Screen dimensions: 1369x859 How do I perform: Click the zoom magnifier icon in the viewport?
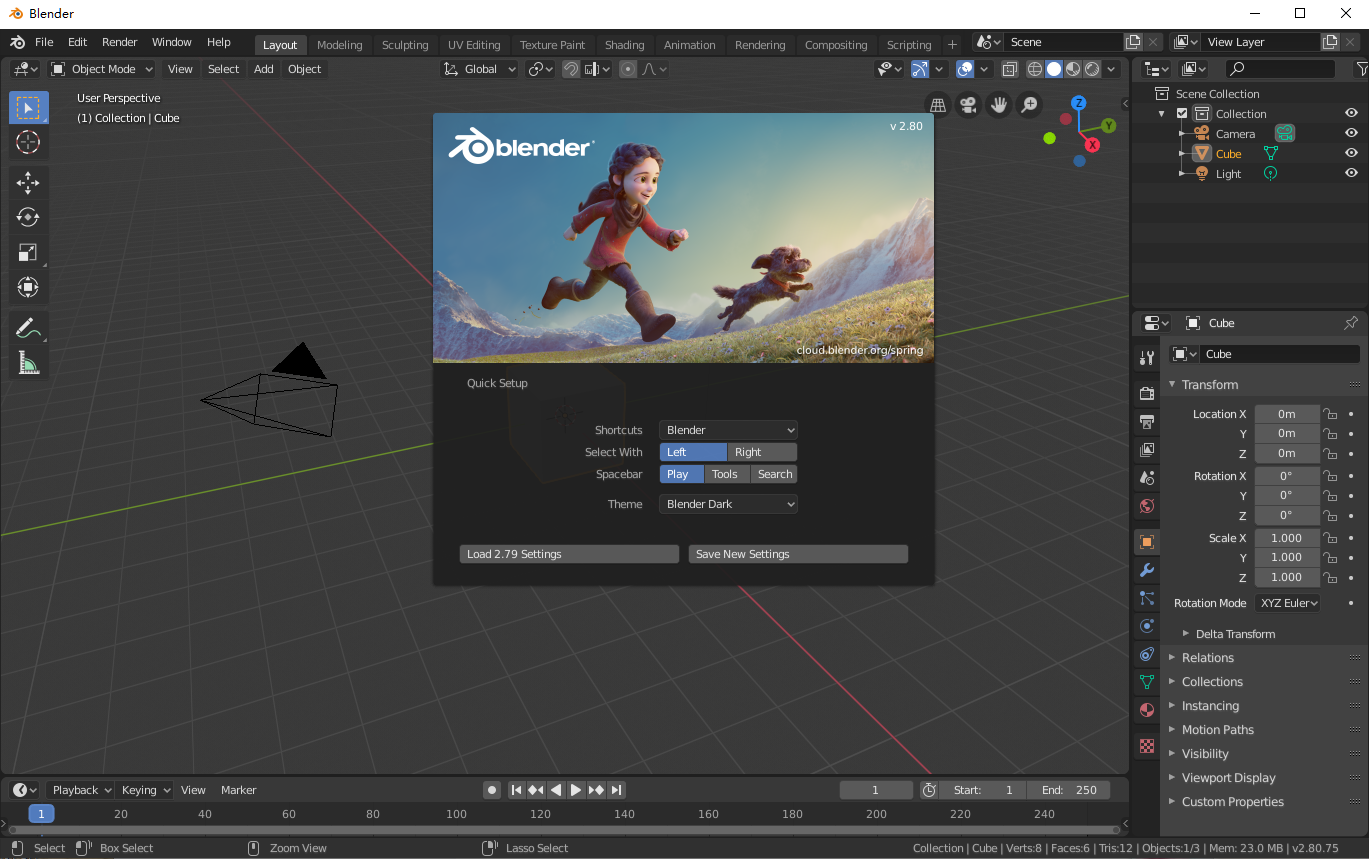1029,104
